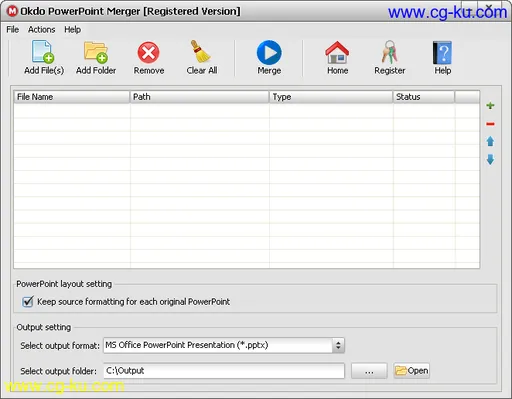The width and height of the screenshot is (512, 399).
Task: Click the Open folder button
Action: pos(411,371)
